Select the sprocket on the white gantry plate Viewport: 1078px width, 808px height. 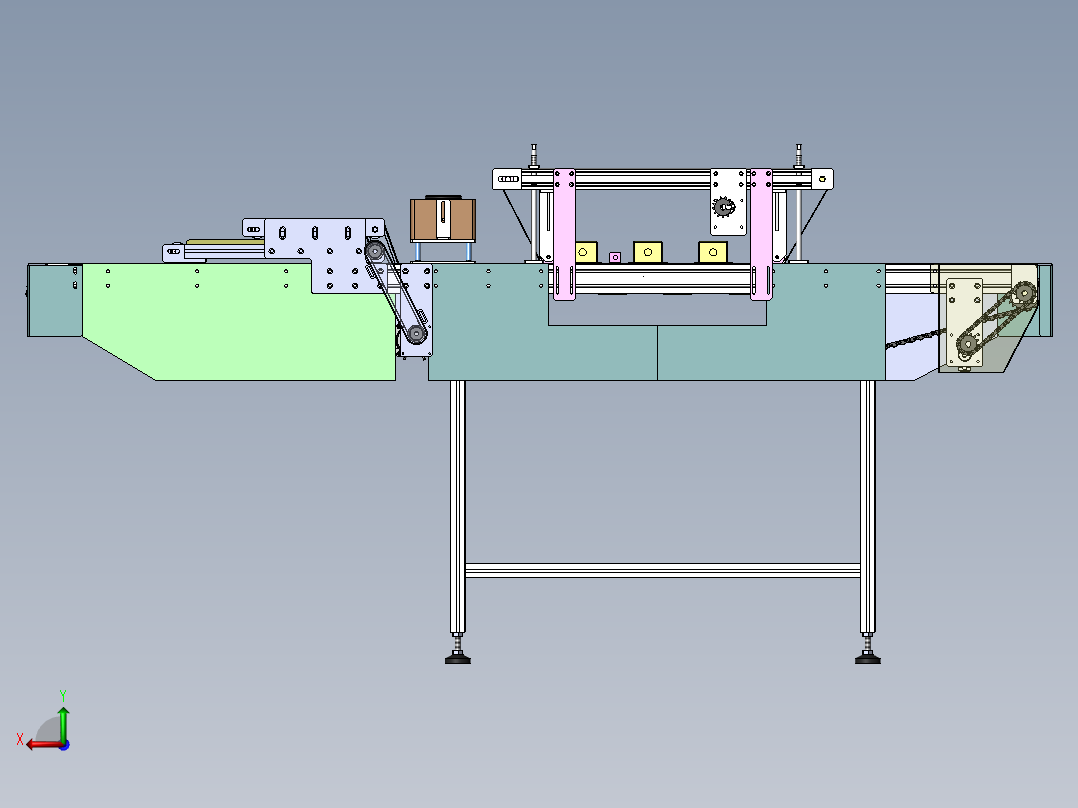[x=723, y=206]
